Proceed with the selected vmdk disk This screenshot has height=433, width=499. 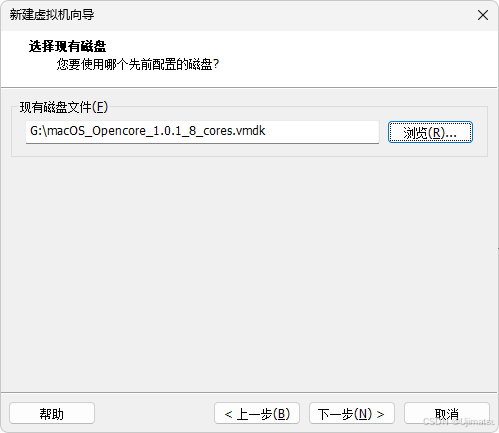[352, 413]
